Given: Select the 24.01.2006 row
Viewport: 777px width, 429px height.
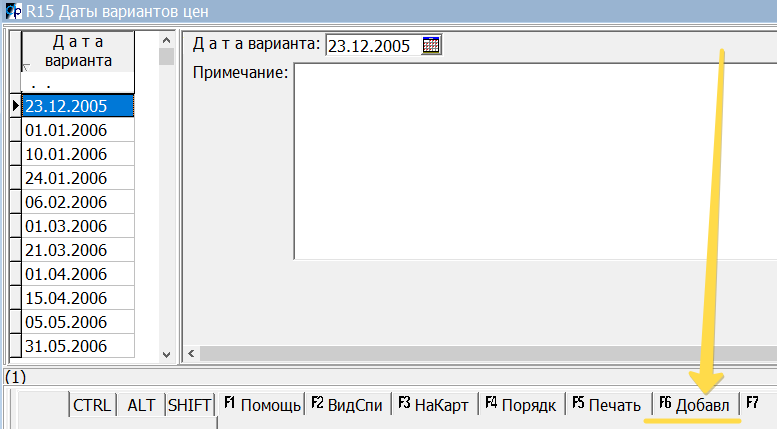Looking at the screenshot, I should (x=78, y=178).
